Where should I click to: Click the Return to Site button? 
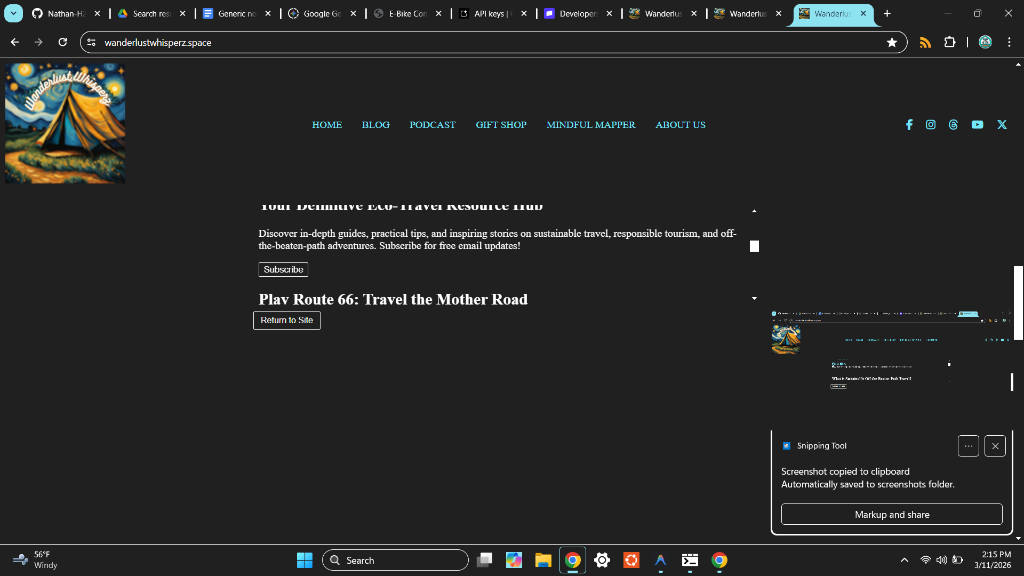286,320
